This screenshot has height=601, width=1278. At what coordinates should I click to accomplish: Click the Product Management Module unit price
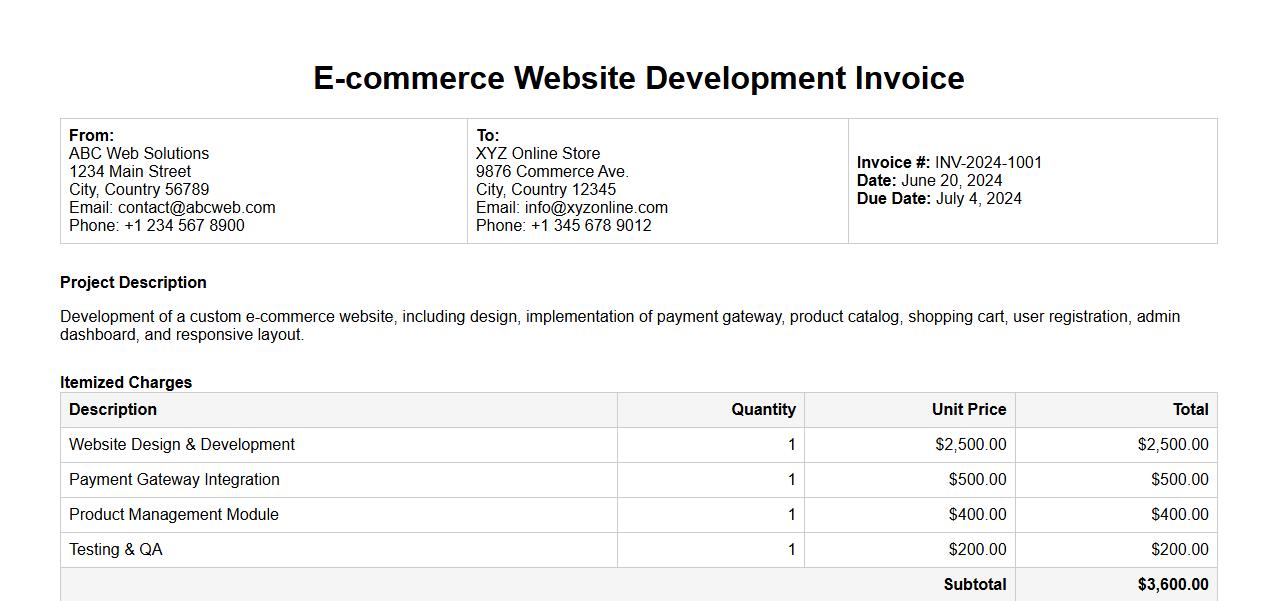(x=977, y=515)
